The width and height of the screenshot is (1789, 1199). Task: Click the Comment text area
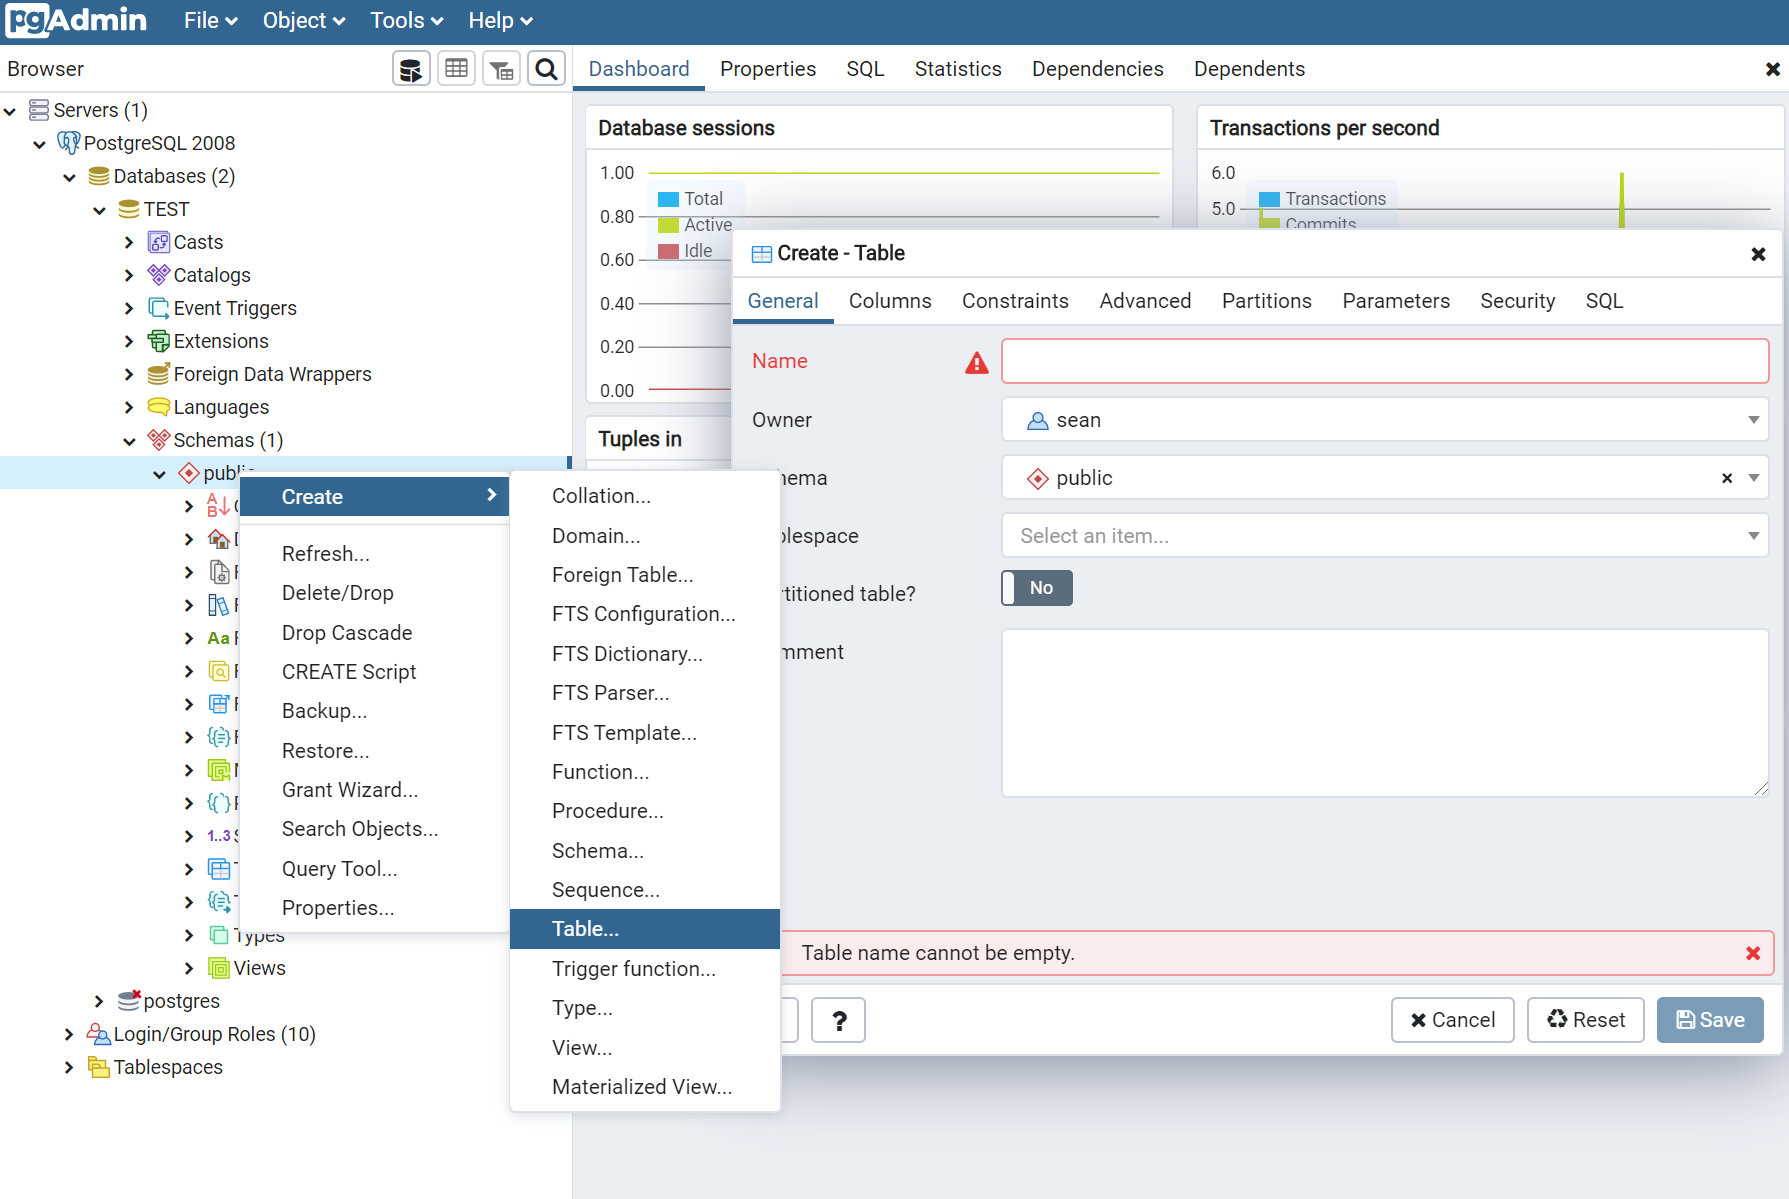tap(1385, 713)
